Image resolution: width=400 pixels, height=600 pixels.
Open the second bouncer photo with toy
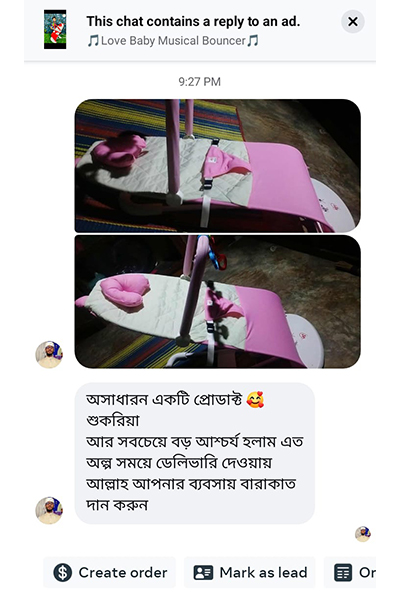(217, 302)
